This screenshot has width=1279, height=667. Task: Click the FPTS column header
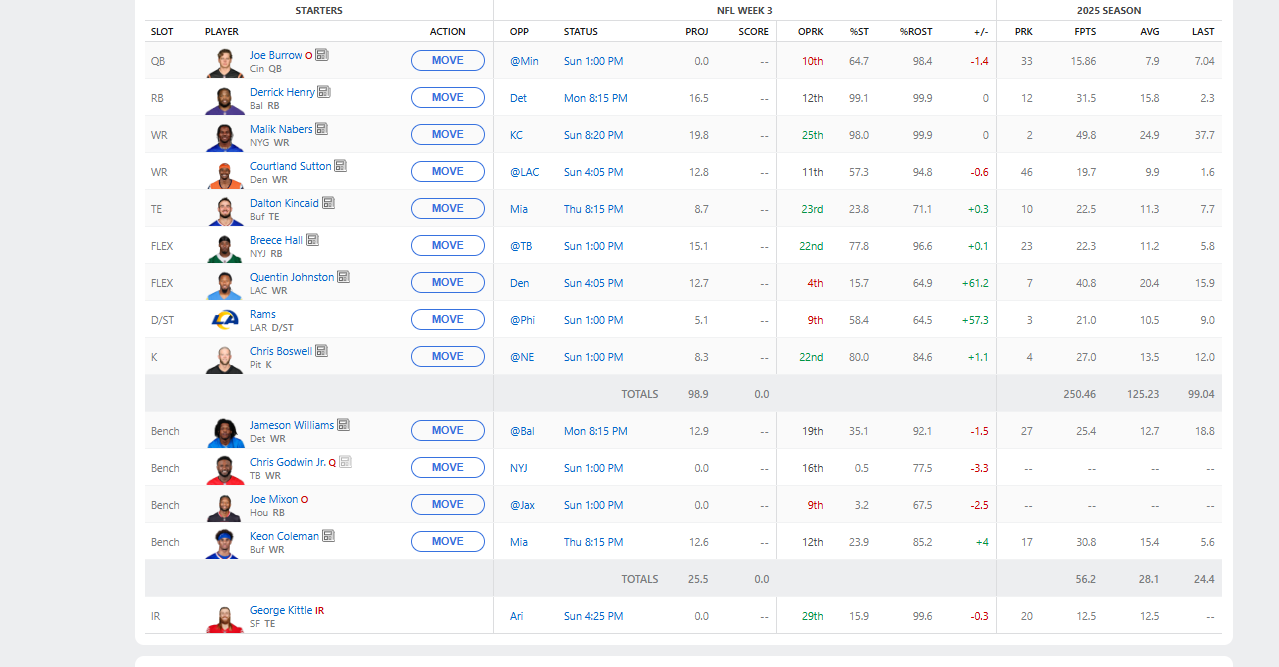coord(1085,31)
